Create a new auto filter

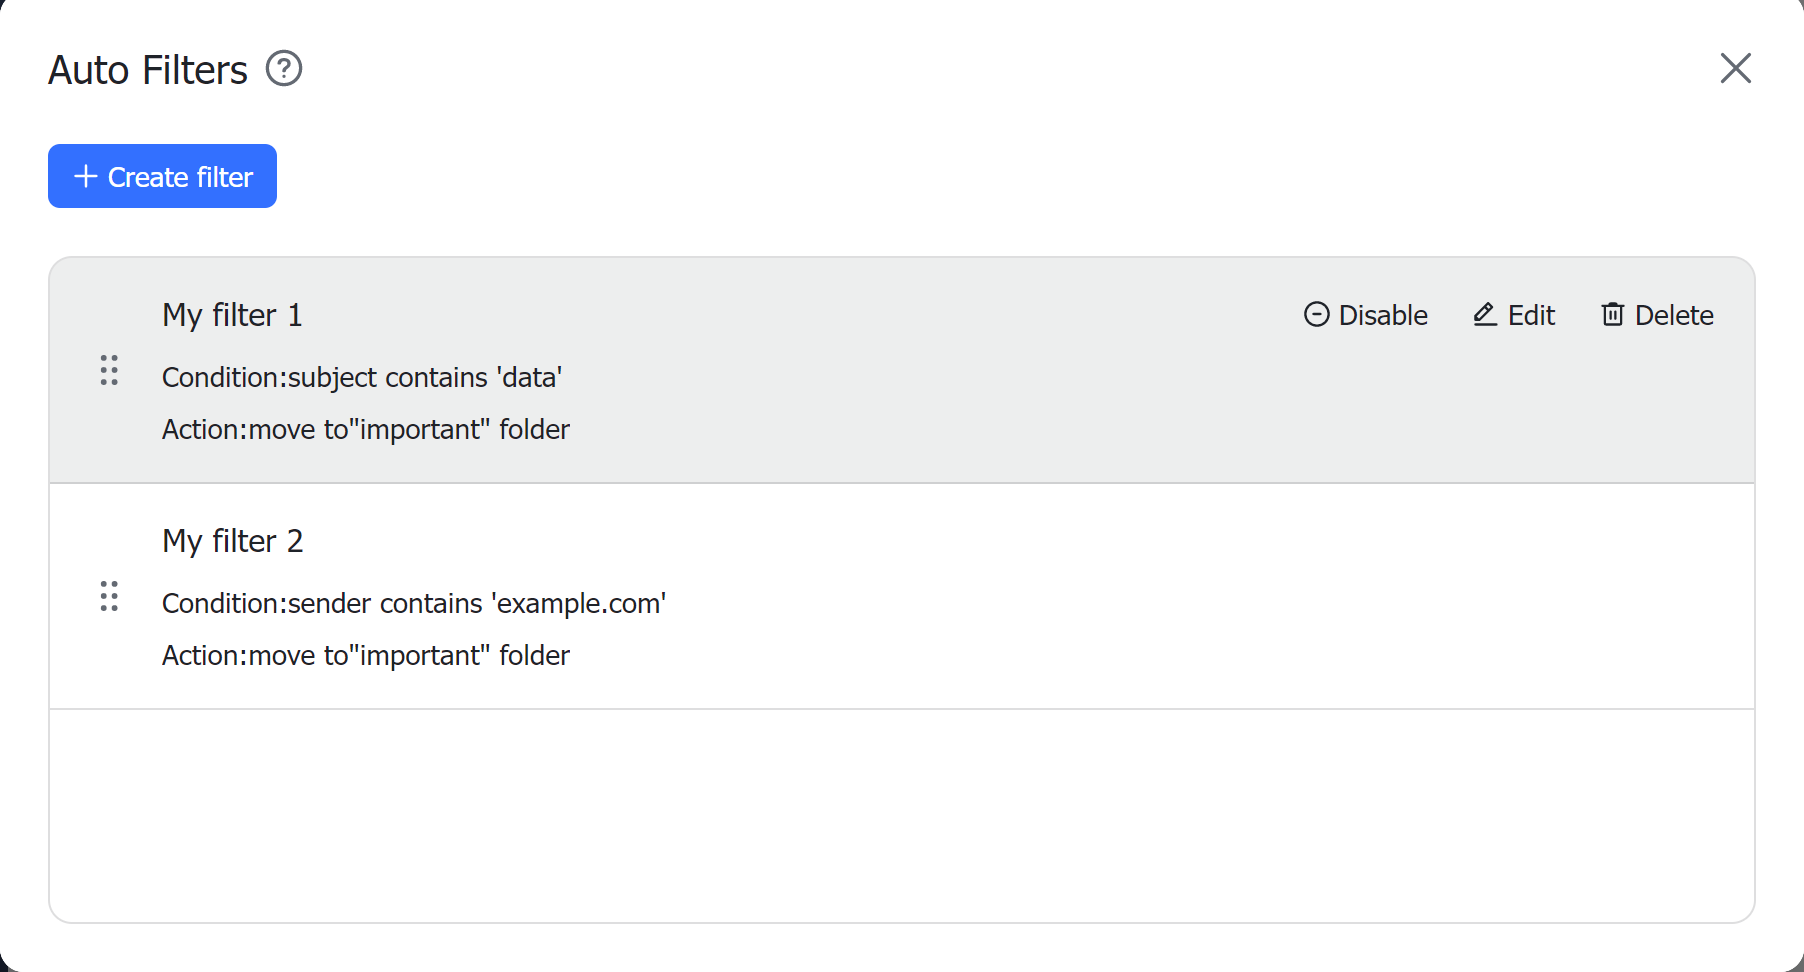pos(162,176)
